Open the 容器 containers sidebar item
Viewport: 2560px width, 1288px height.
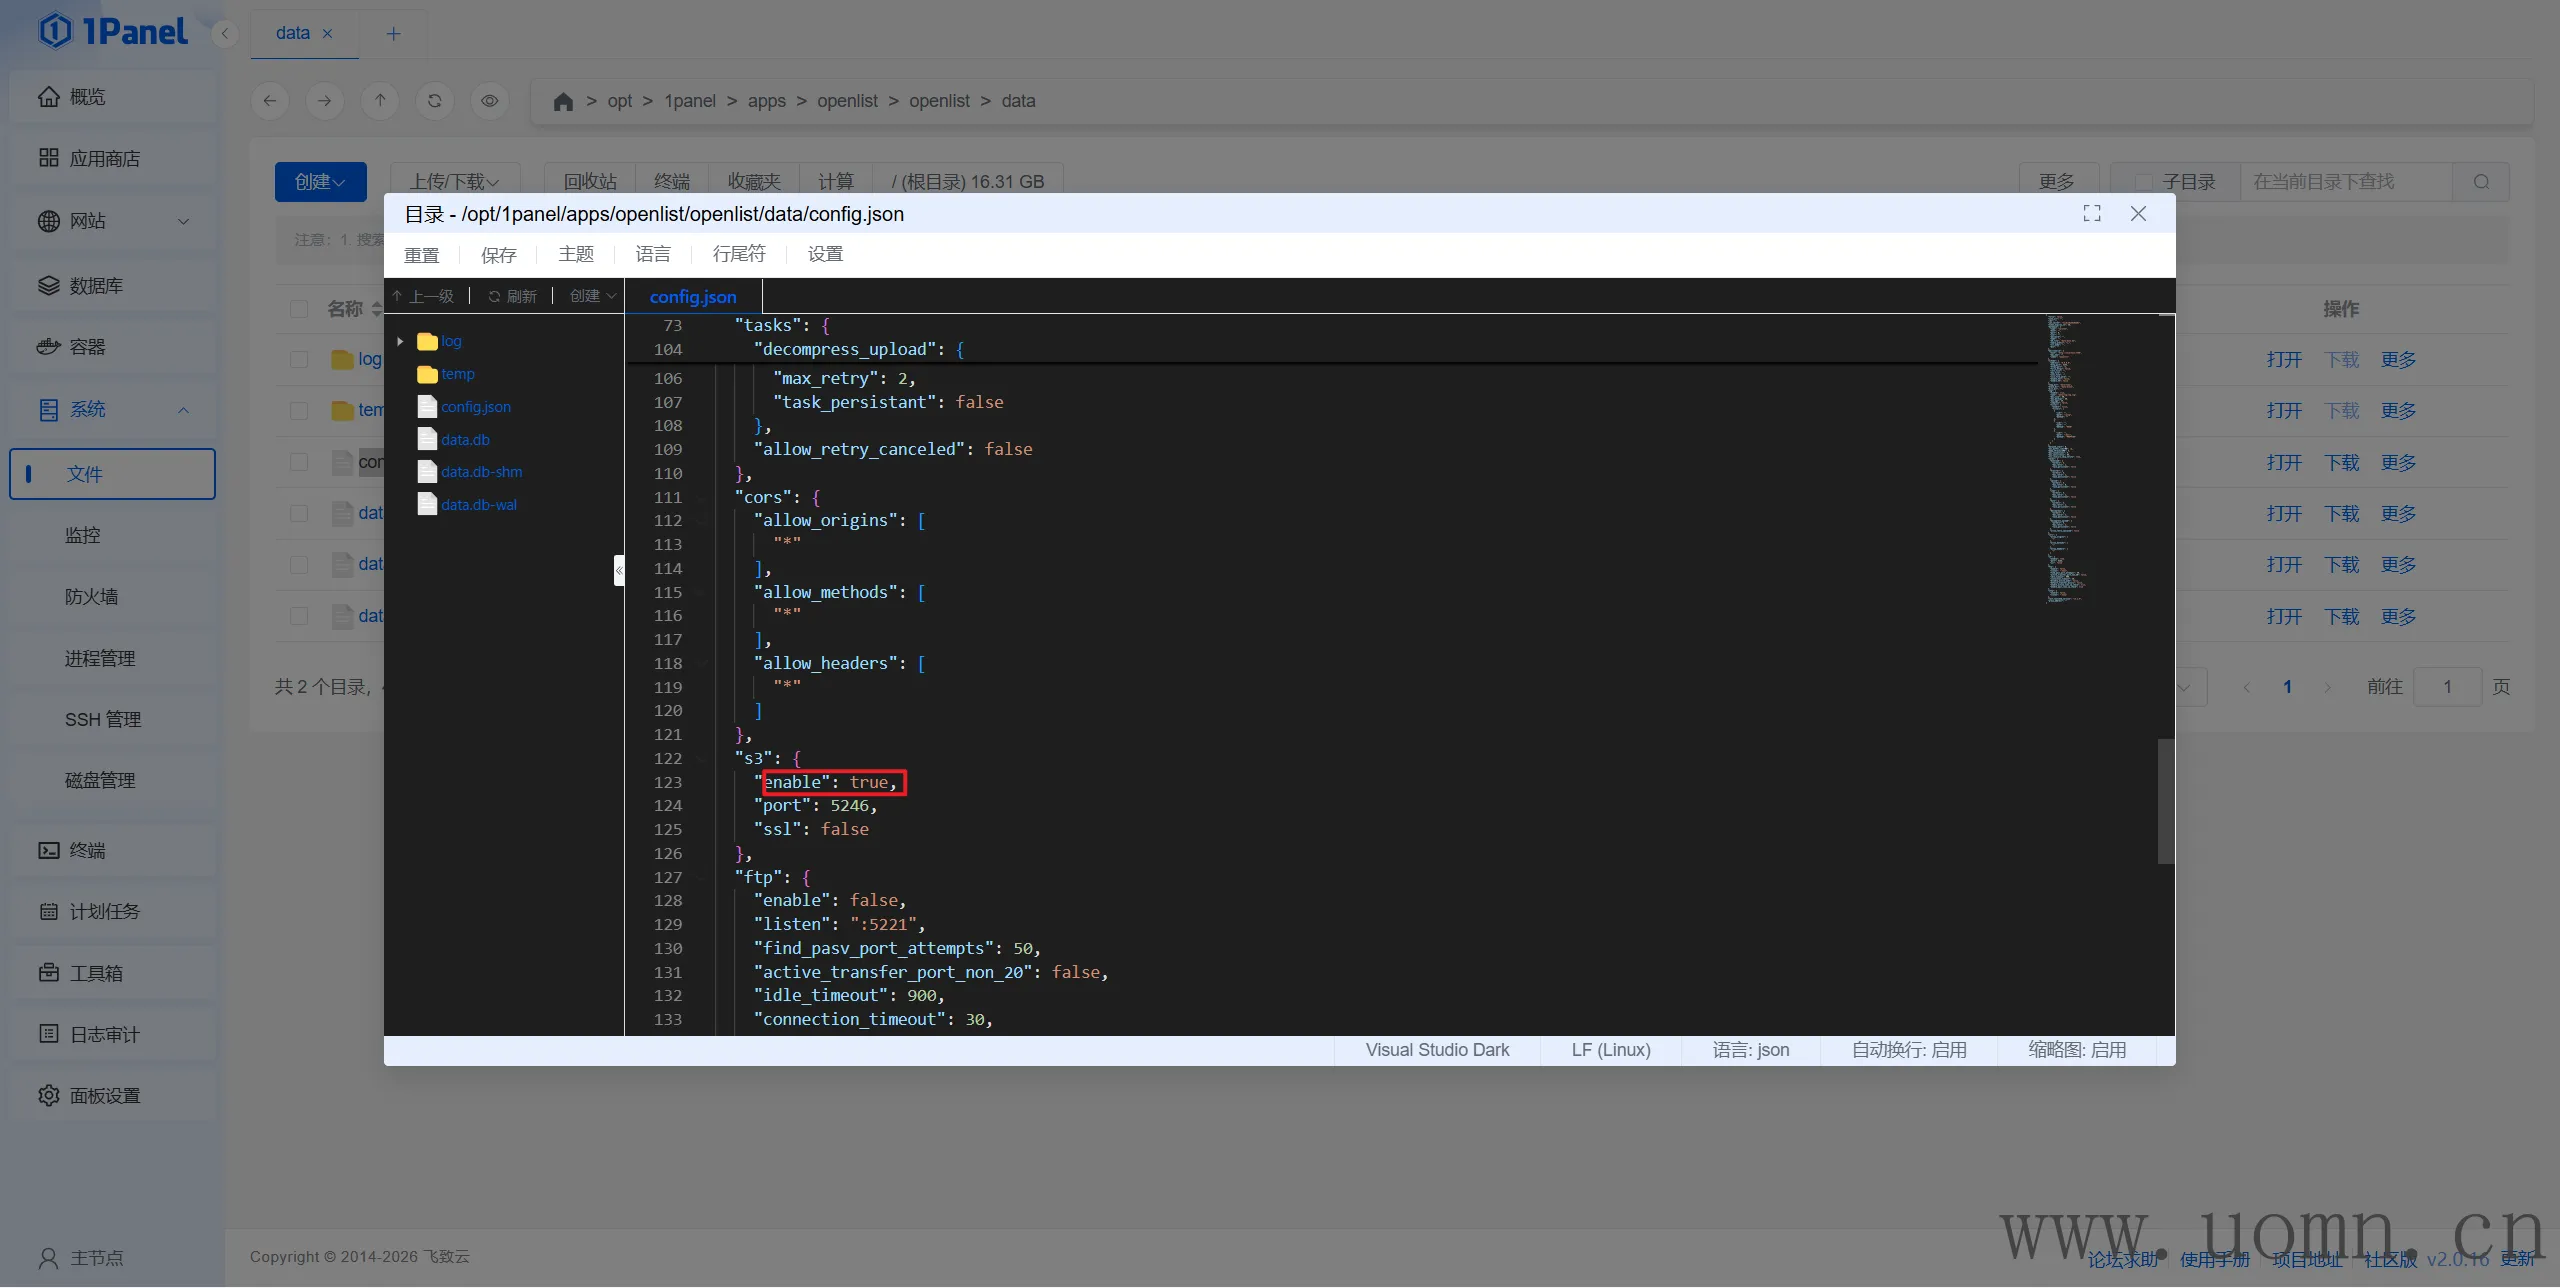(88, 347)
